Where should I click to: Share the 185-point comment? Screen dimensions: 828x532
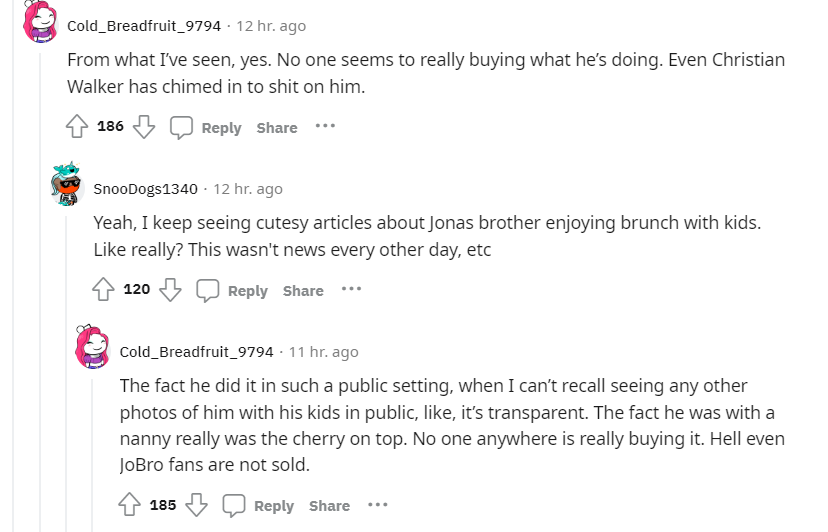(x=329, y=505)
